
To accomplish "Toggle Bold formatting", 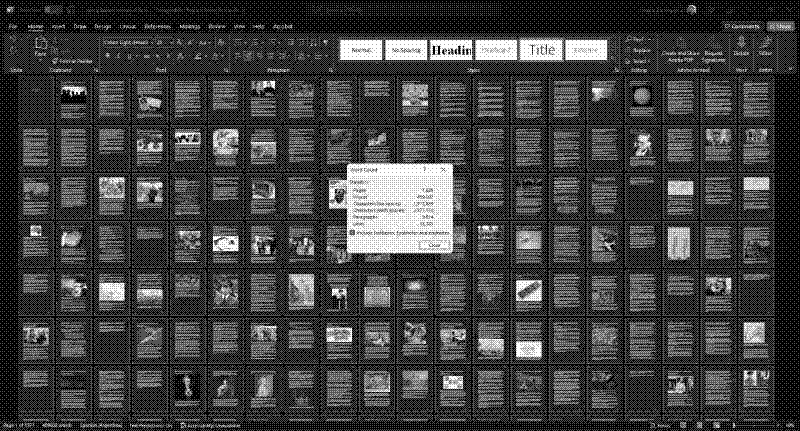I will click(x=108, y=56).
